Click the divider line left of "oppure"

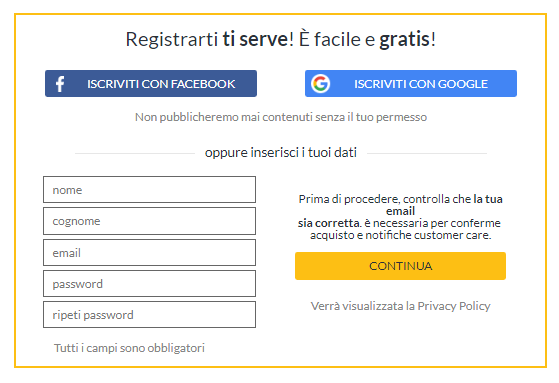[x=135, y=153]
